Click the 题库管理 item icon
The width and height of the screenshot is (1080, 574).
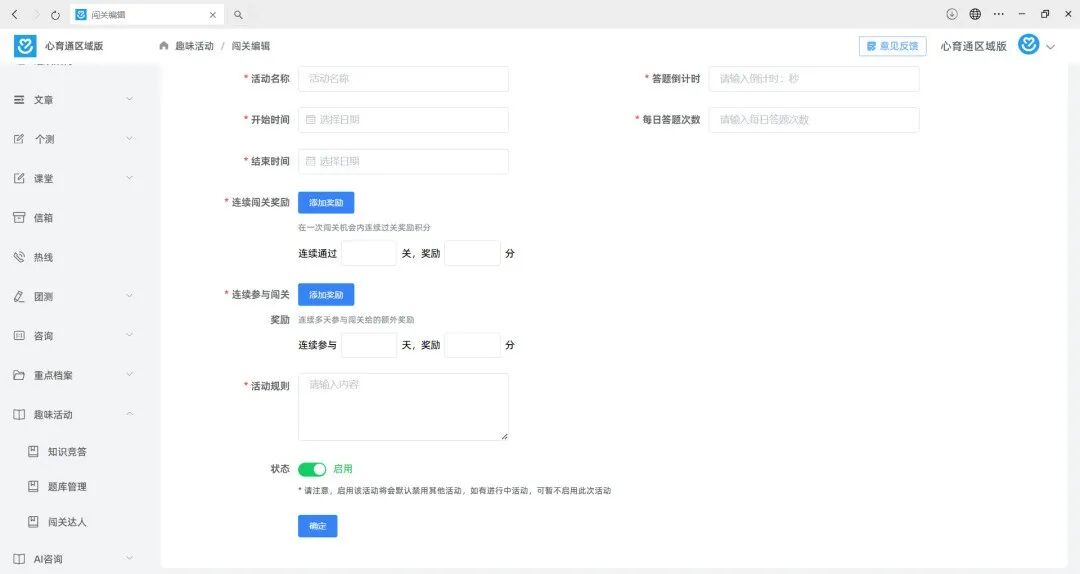tap(33, 486)
